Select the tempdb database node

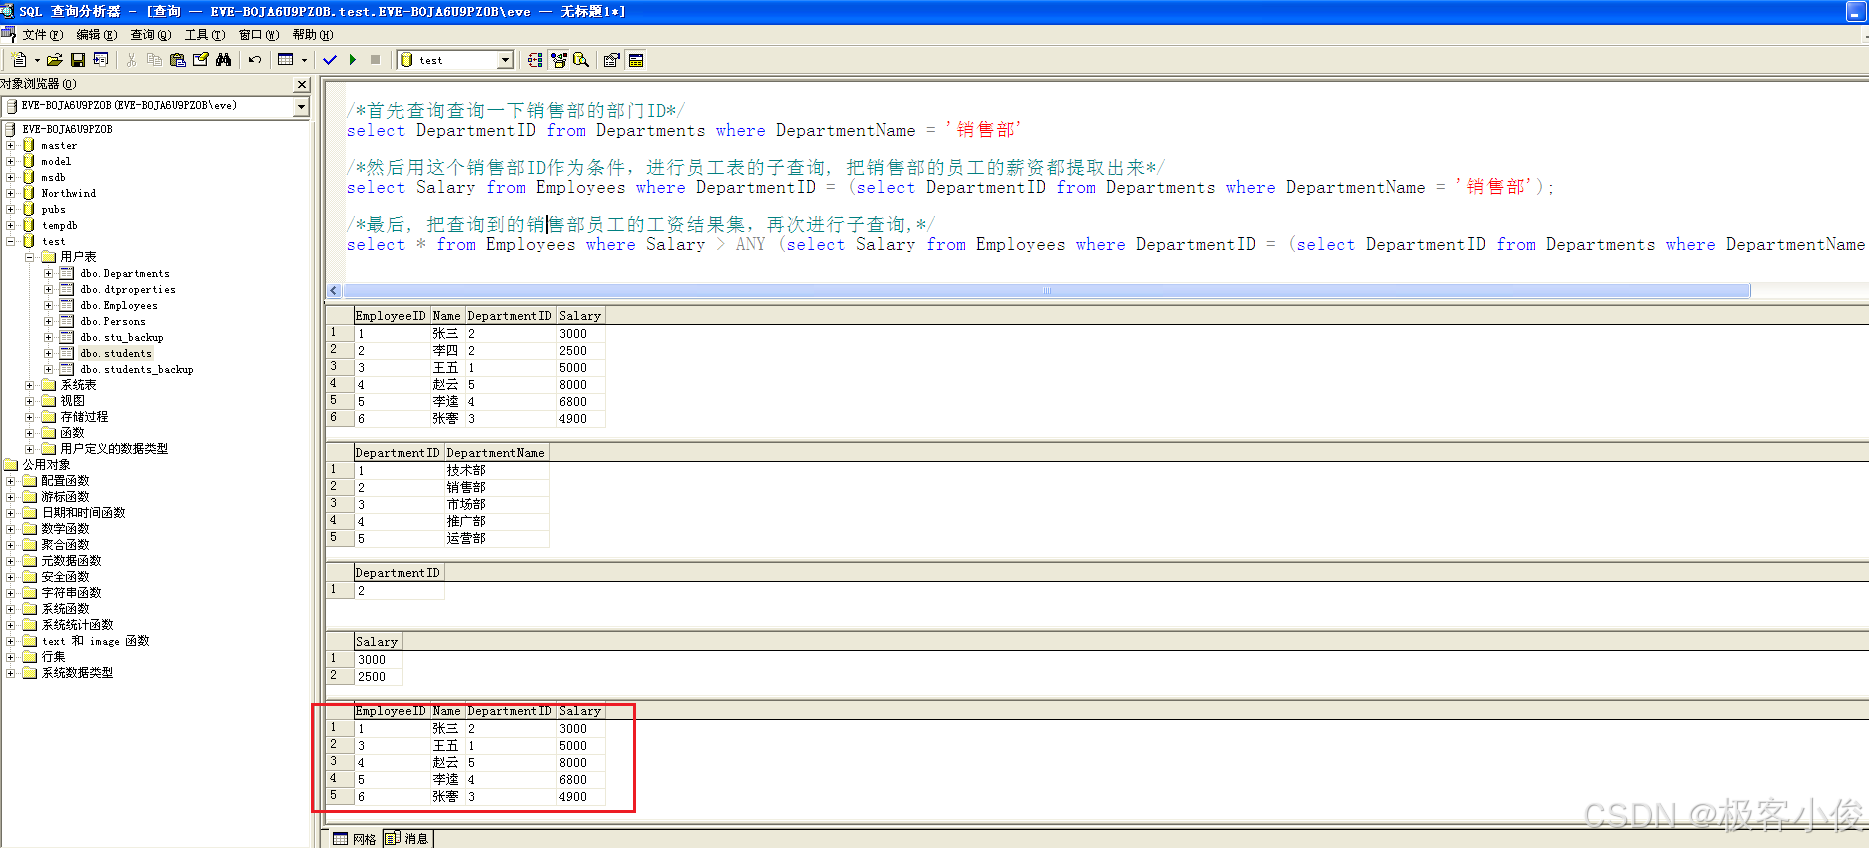tap(59, 225)
